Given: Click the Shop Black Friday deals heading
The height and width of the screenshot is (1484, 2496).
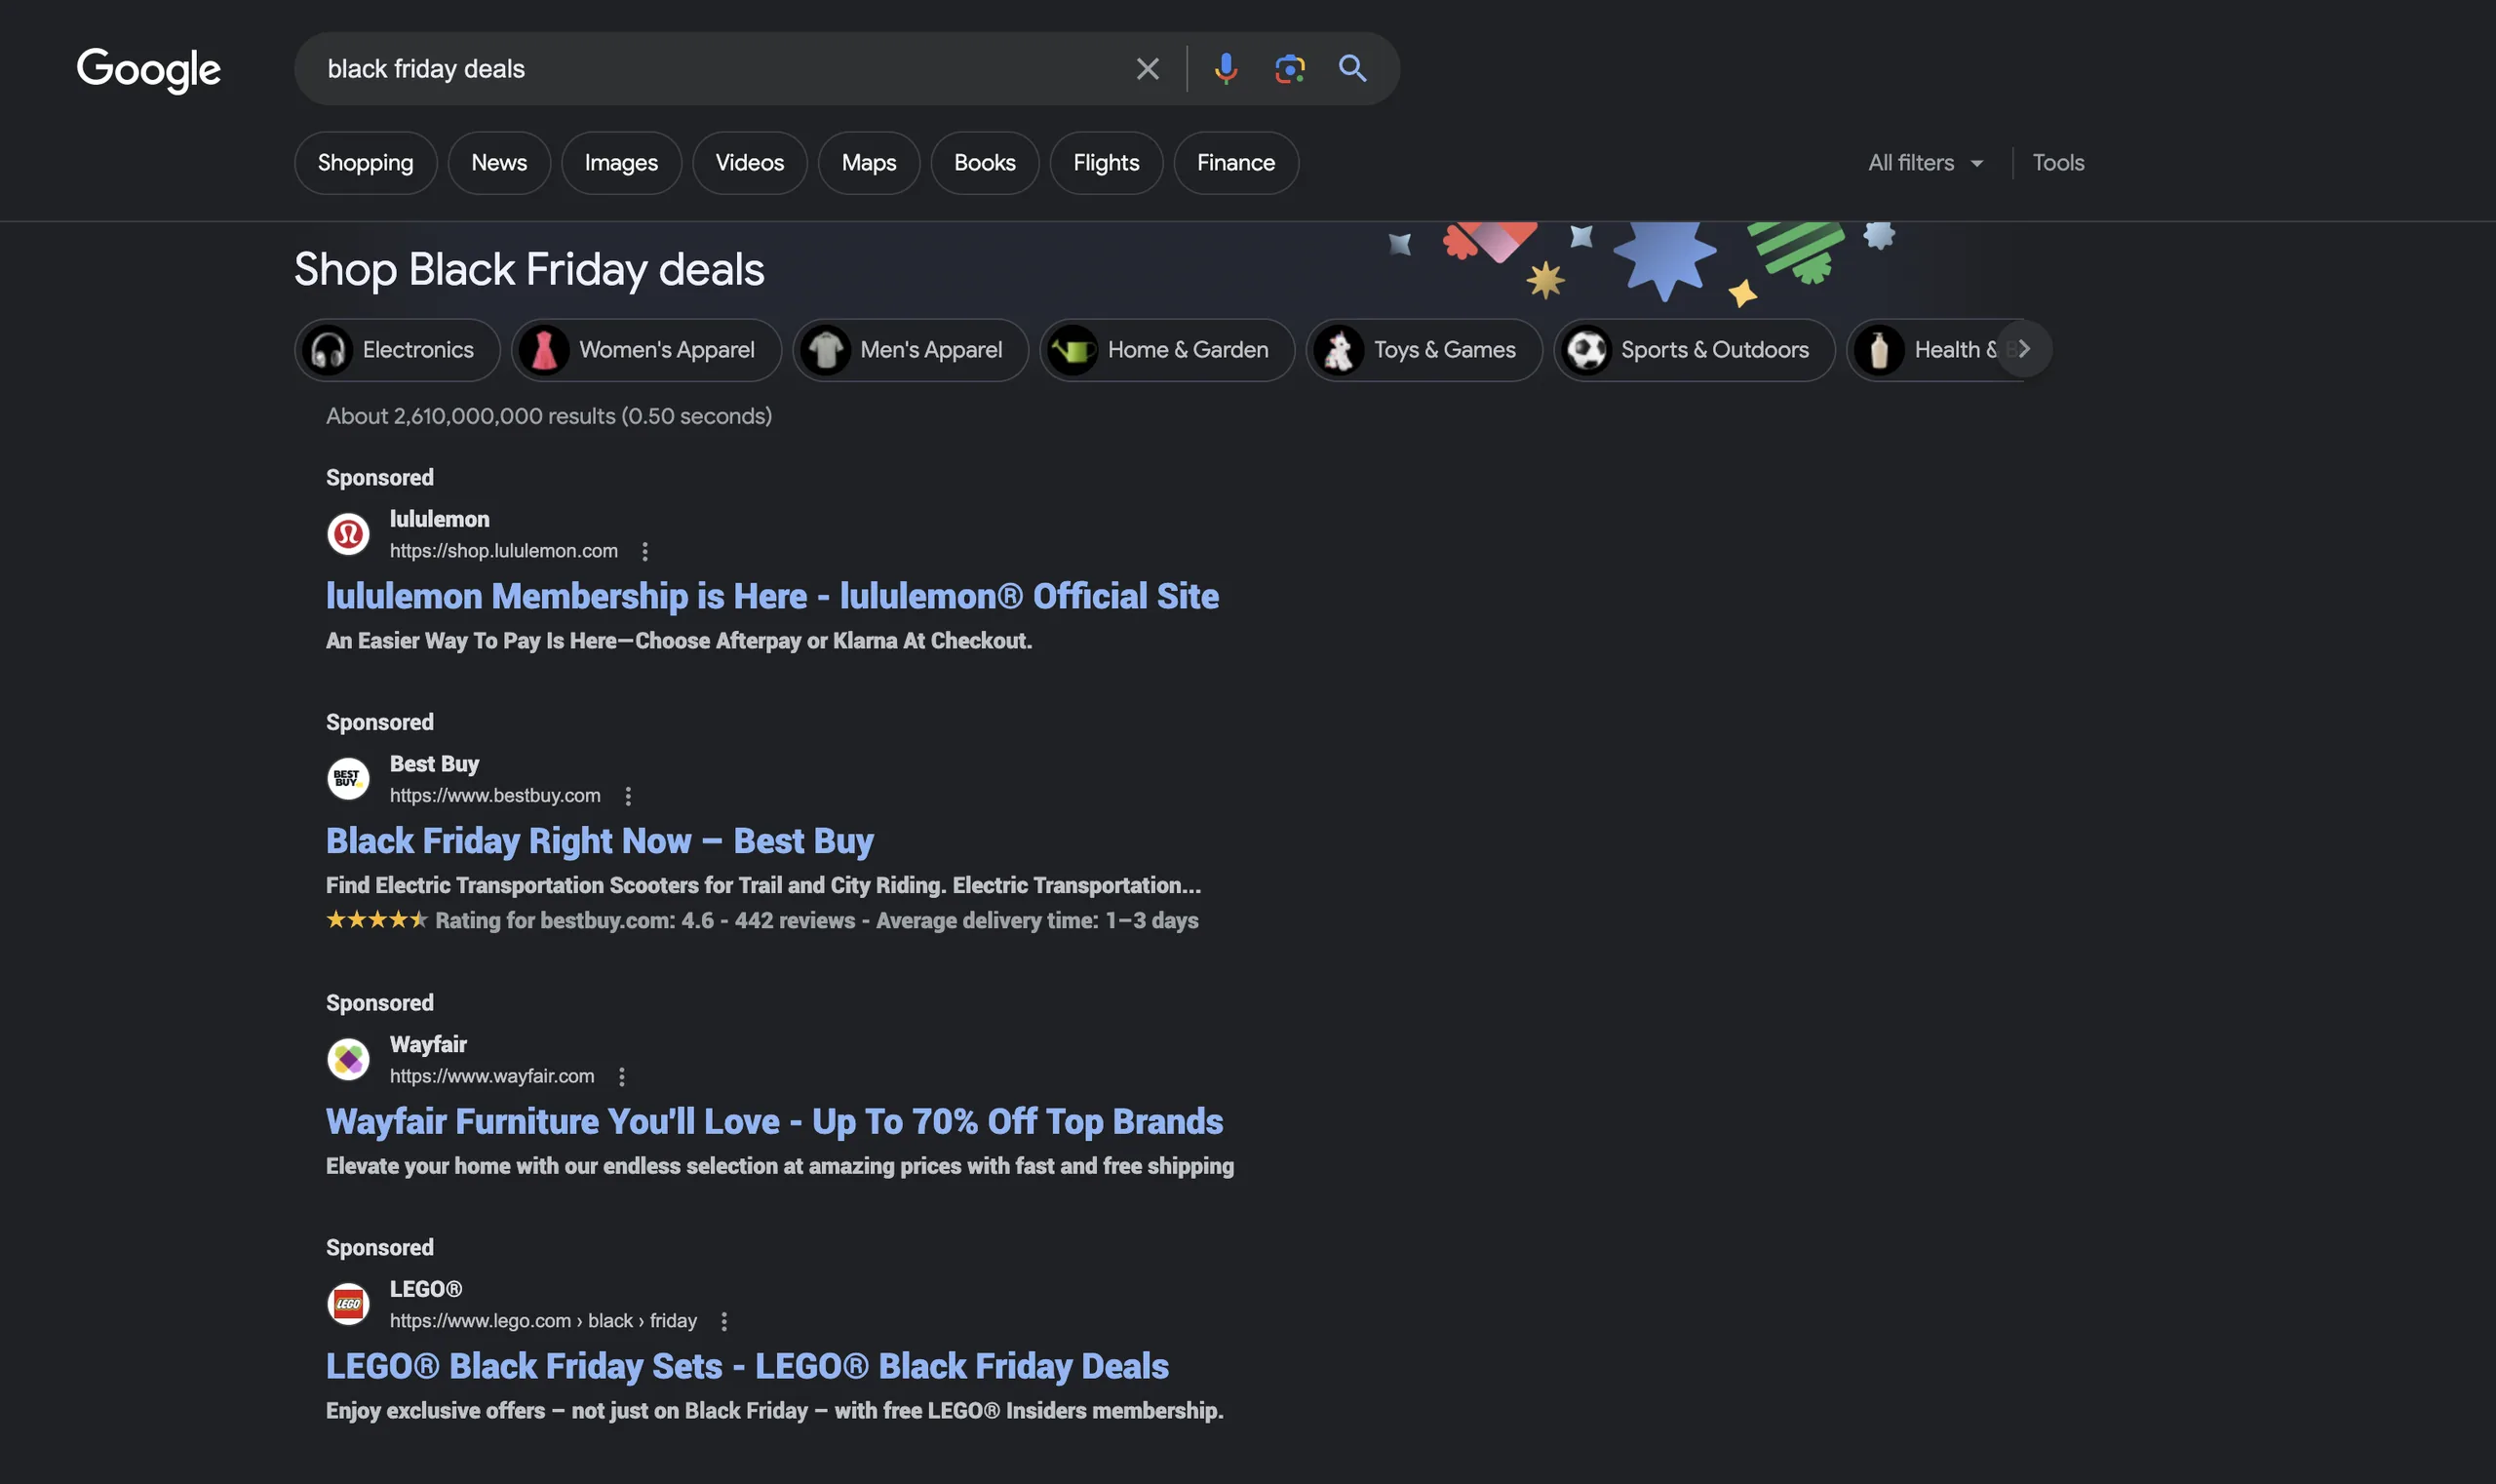Looking at the screenshot, I should (529, 270).
